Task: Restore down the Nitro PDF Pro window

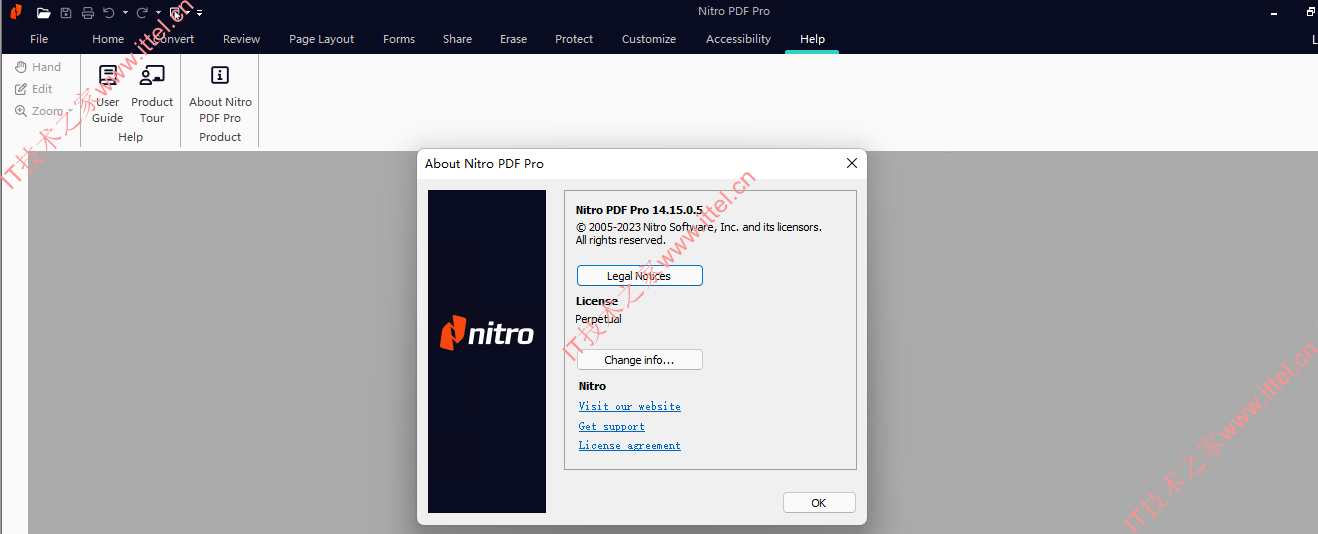Action: (1310, 12)
